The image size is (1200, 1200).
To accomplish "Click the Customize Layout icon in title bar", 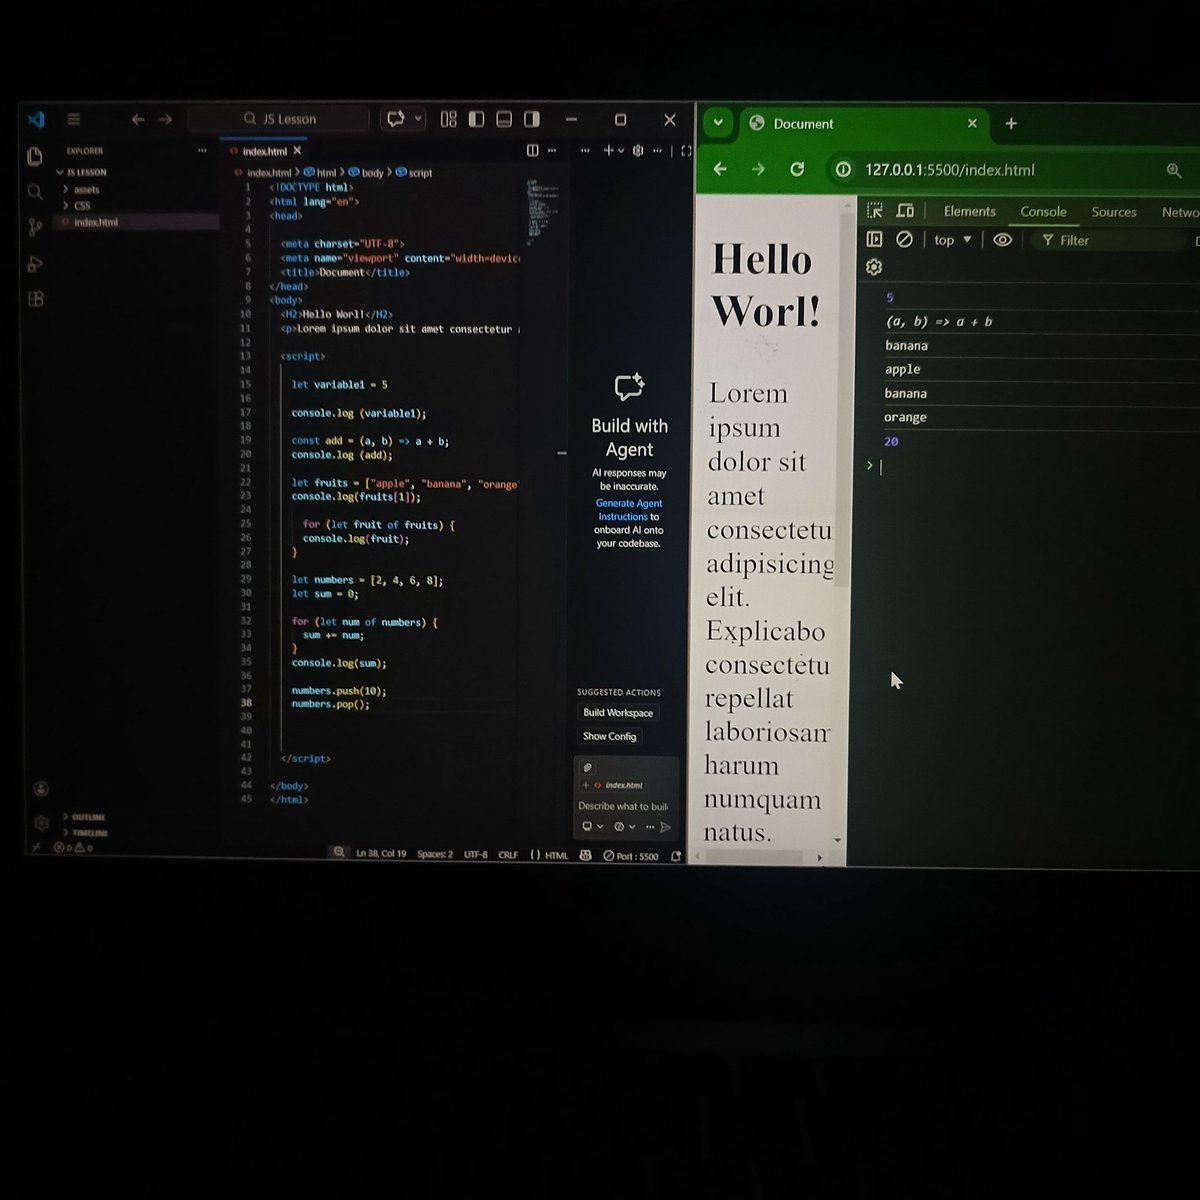I will pos(449,119).
